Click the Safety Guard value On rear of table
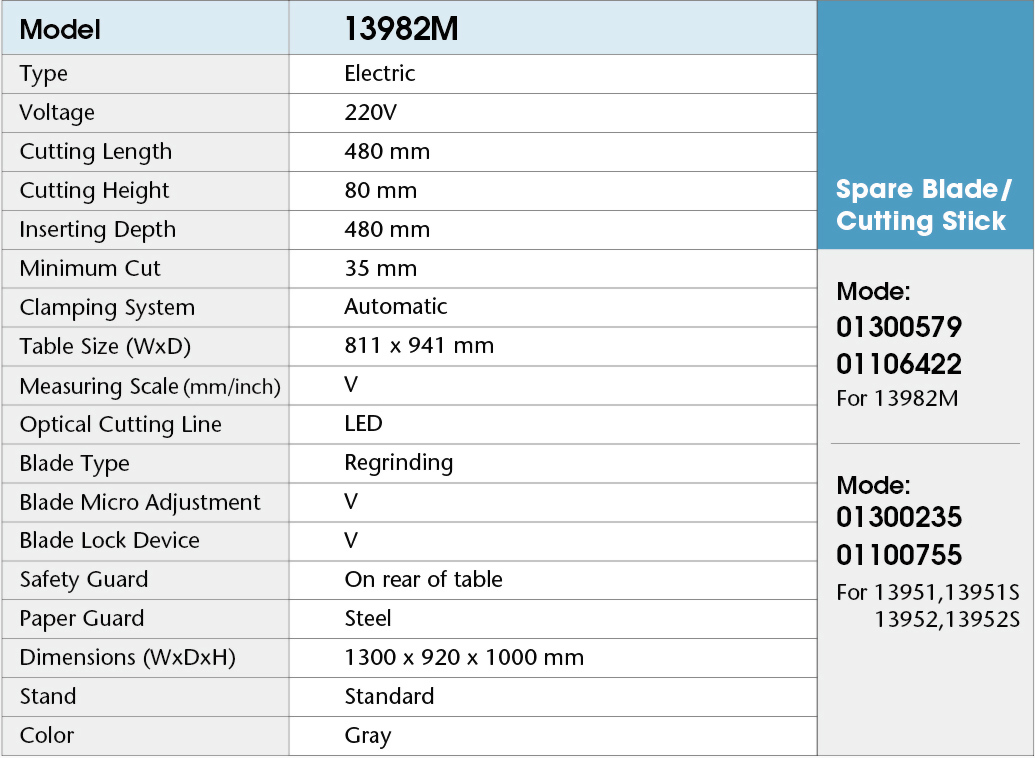 424,580
